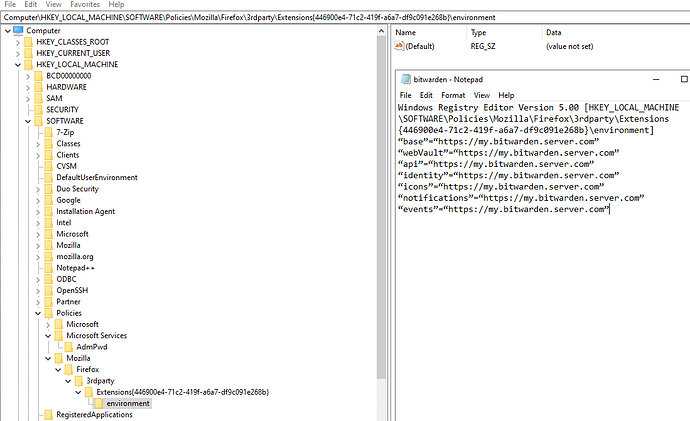Select the Microsoft key under SOFTWARE
Image resolution: width=690 pixels, height=421 pixels.
[72, 234]
